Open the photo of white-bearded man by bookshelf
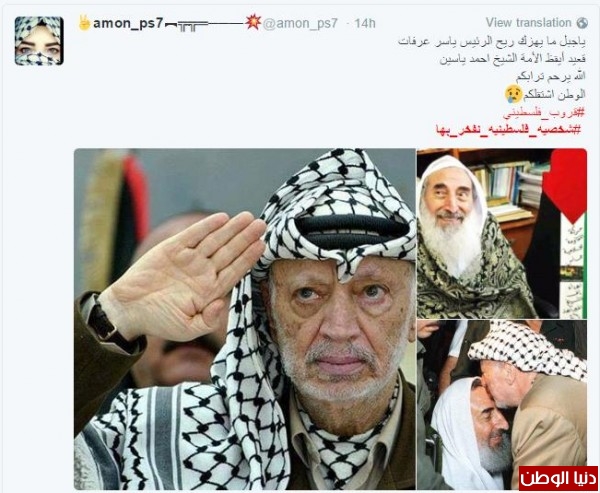This screenshot has width=600, height=493. point(502,233)
